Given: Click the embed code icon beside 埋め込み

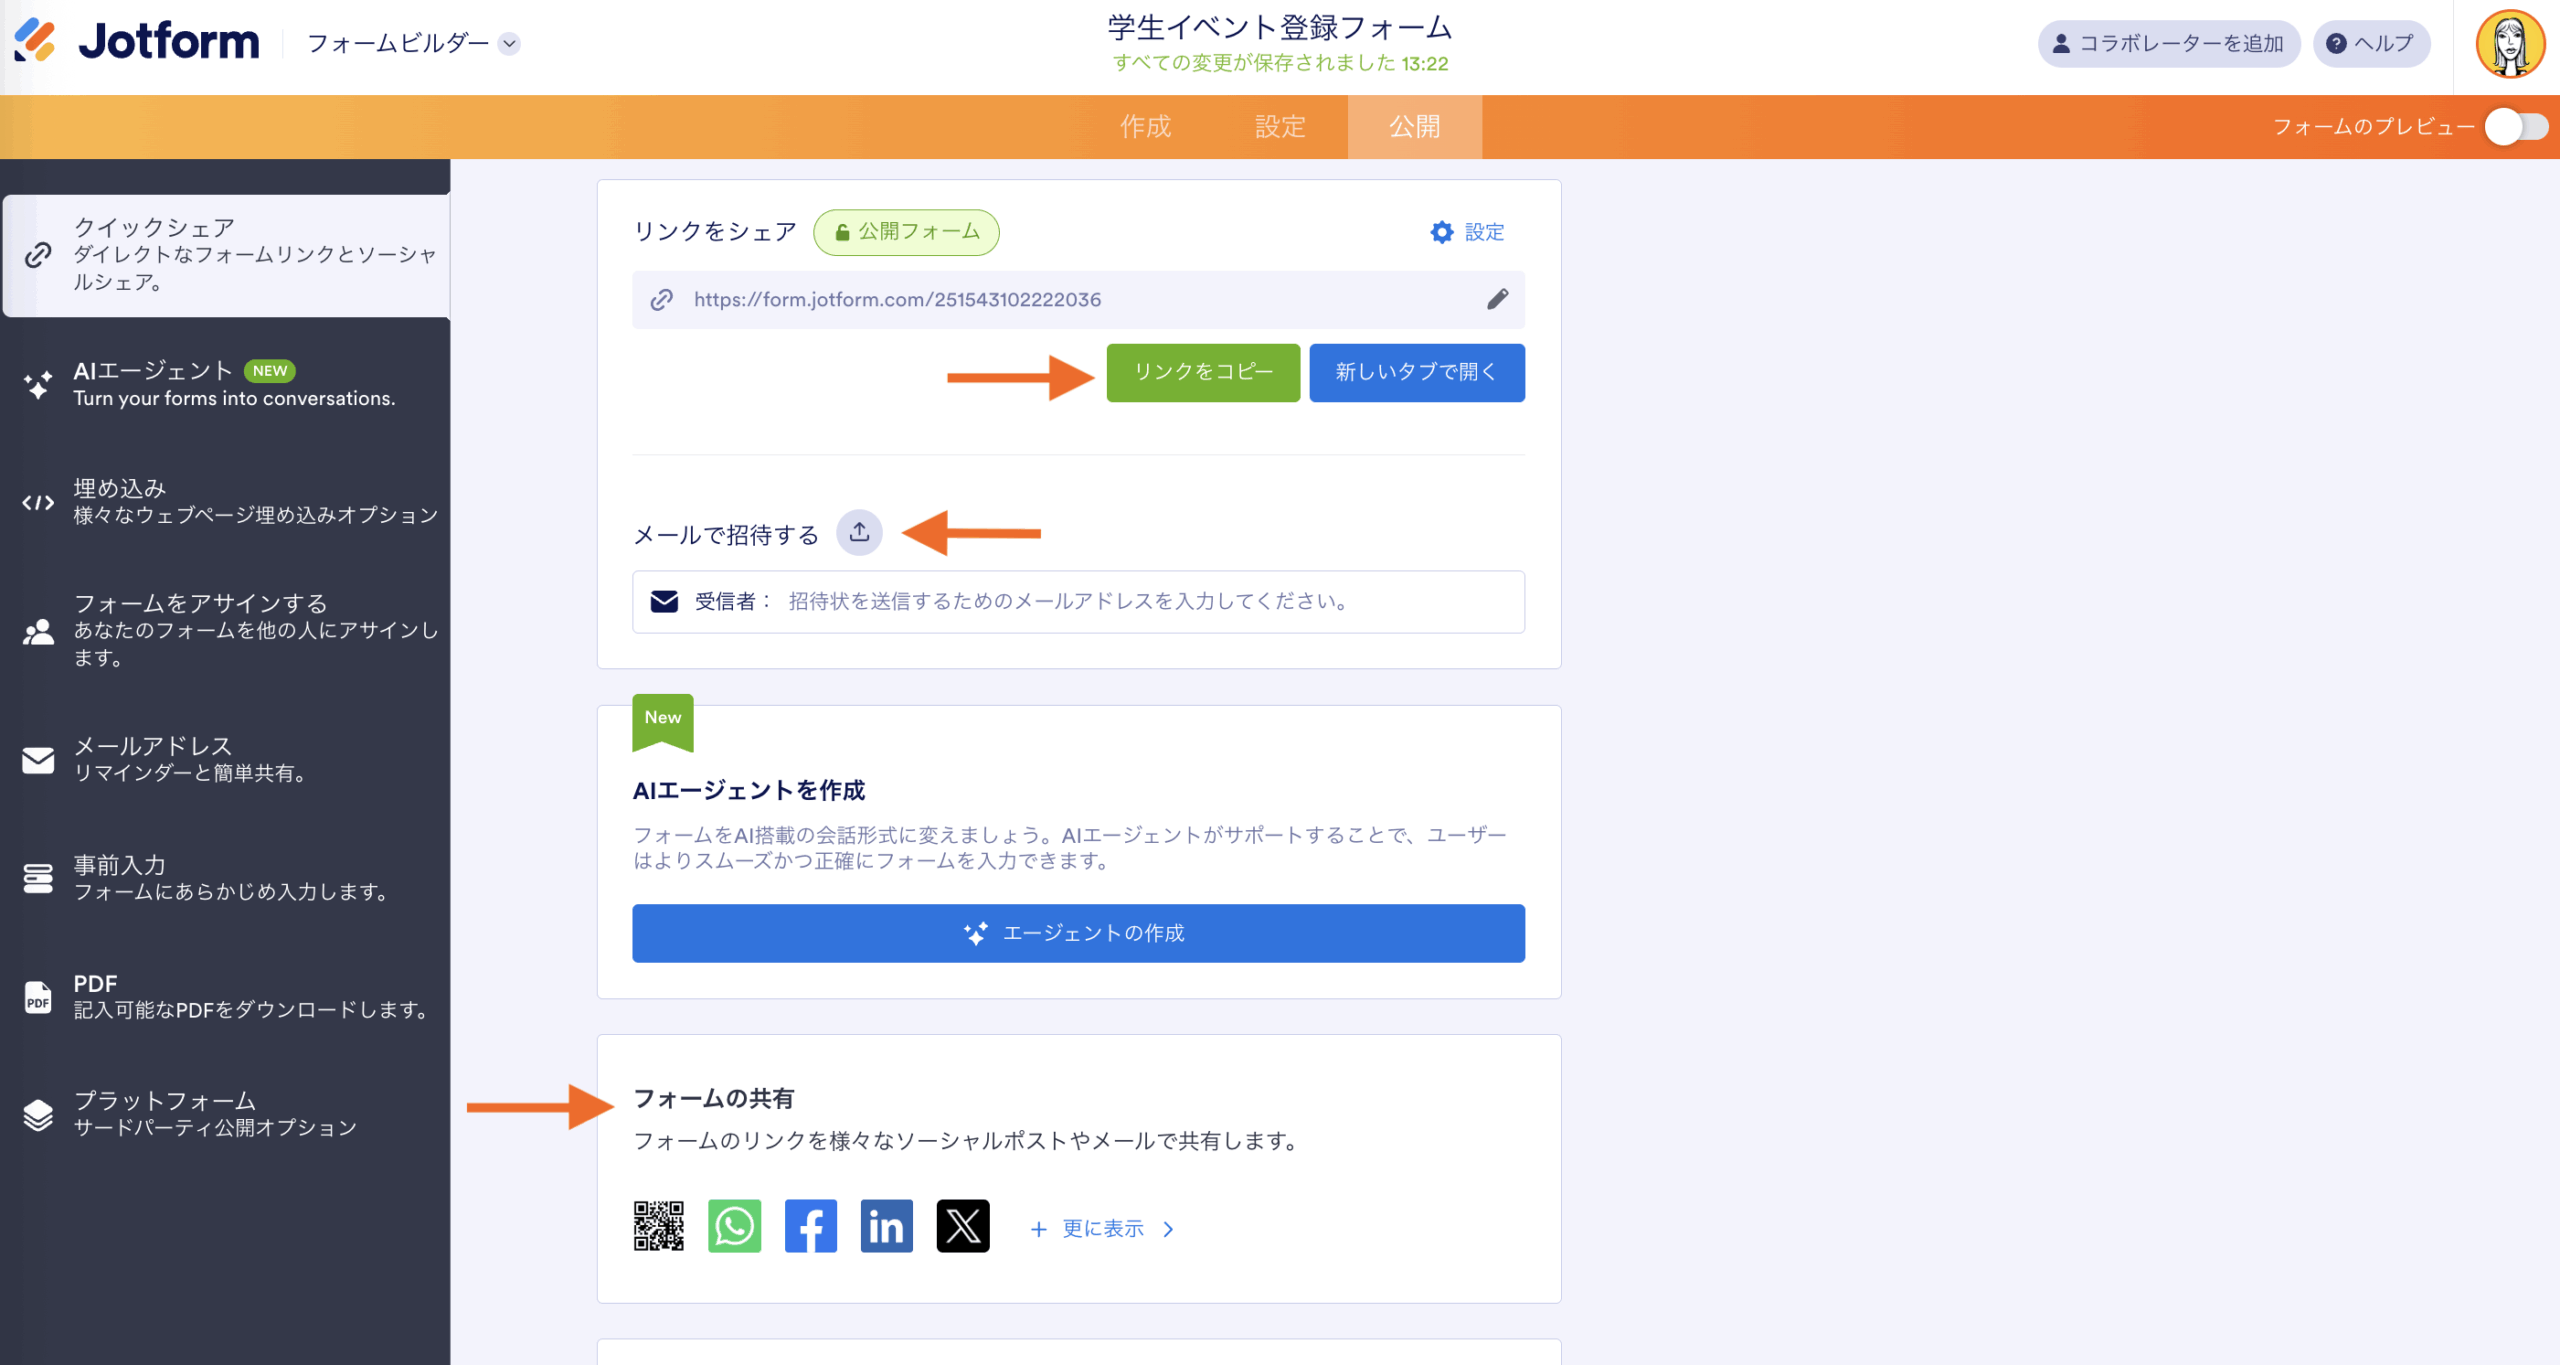Looking at the screenshot, I should click(x=38, y=502).
